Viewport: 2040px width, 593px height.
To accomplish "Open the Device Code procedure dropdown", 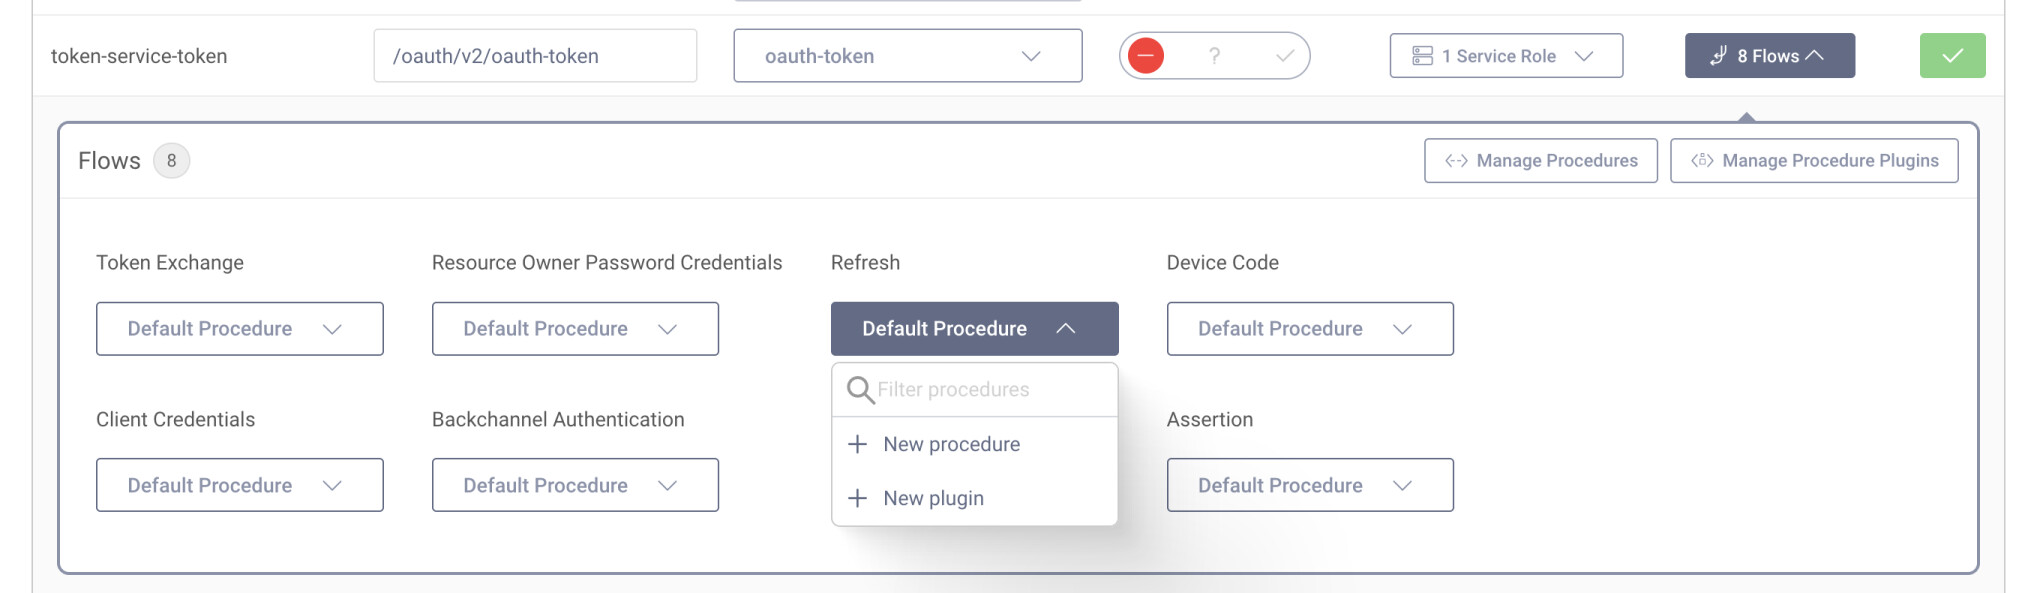I will pyautogui.click(x=1309, y=329).
